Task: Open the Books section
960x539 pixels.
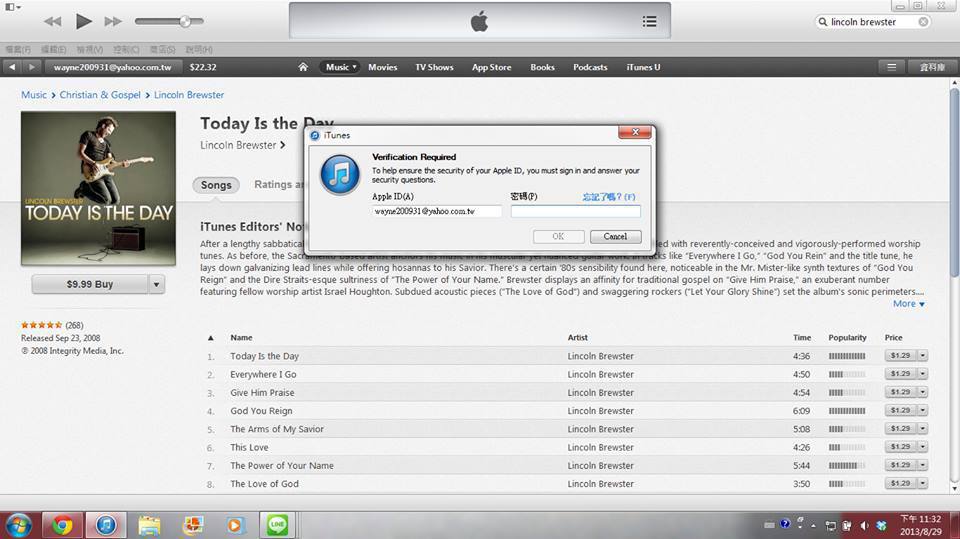Action: 542,67
